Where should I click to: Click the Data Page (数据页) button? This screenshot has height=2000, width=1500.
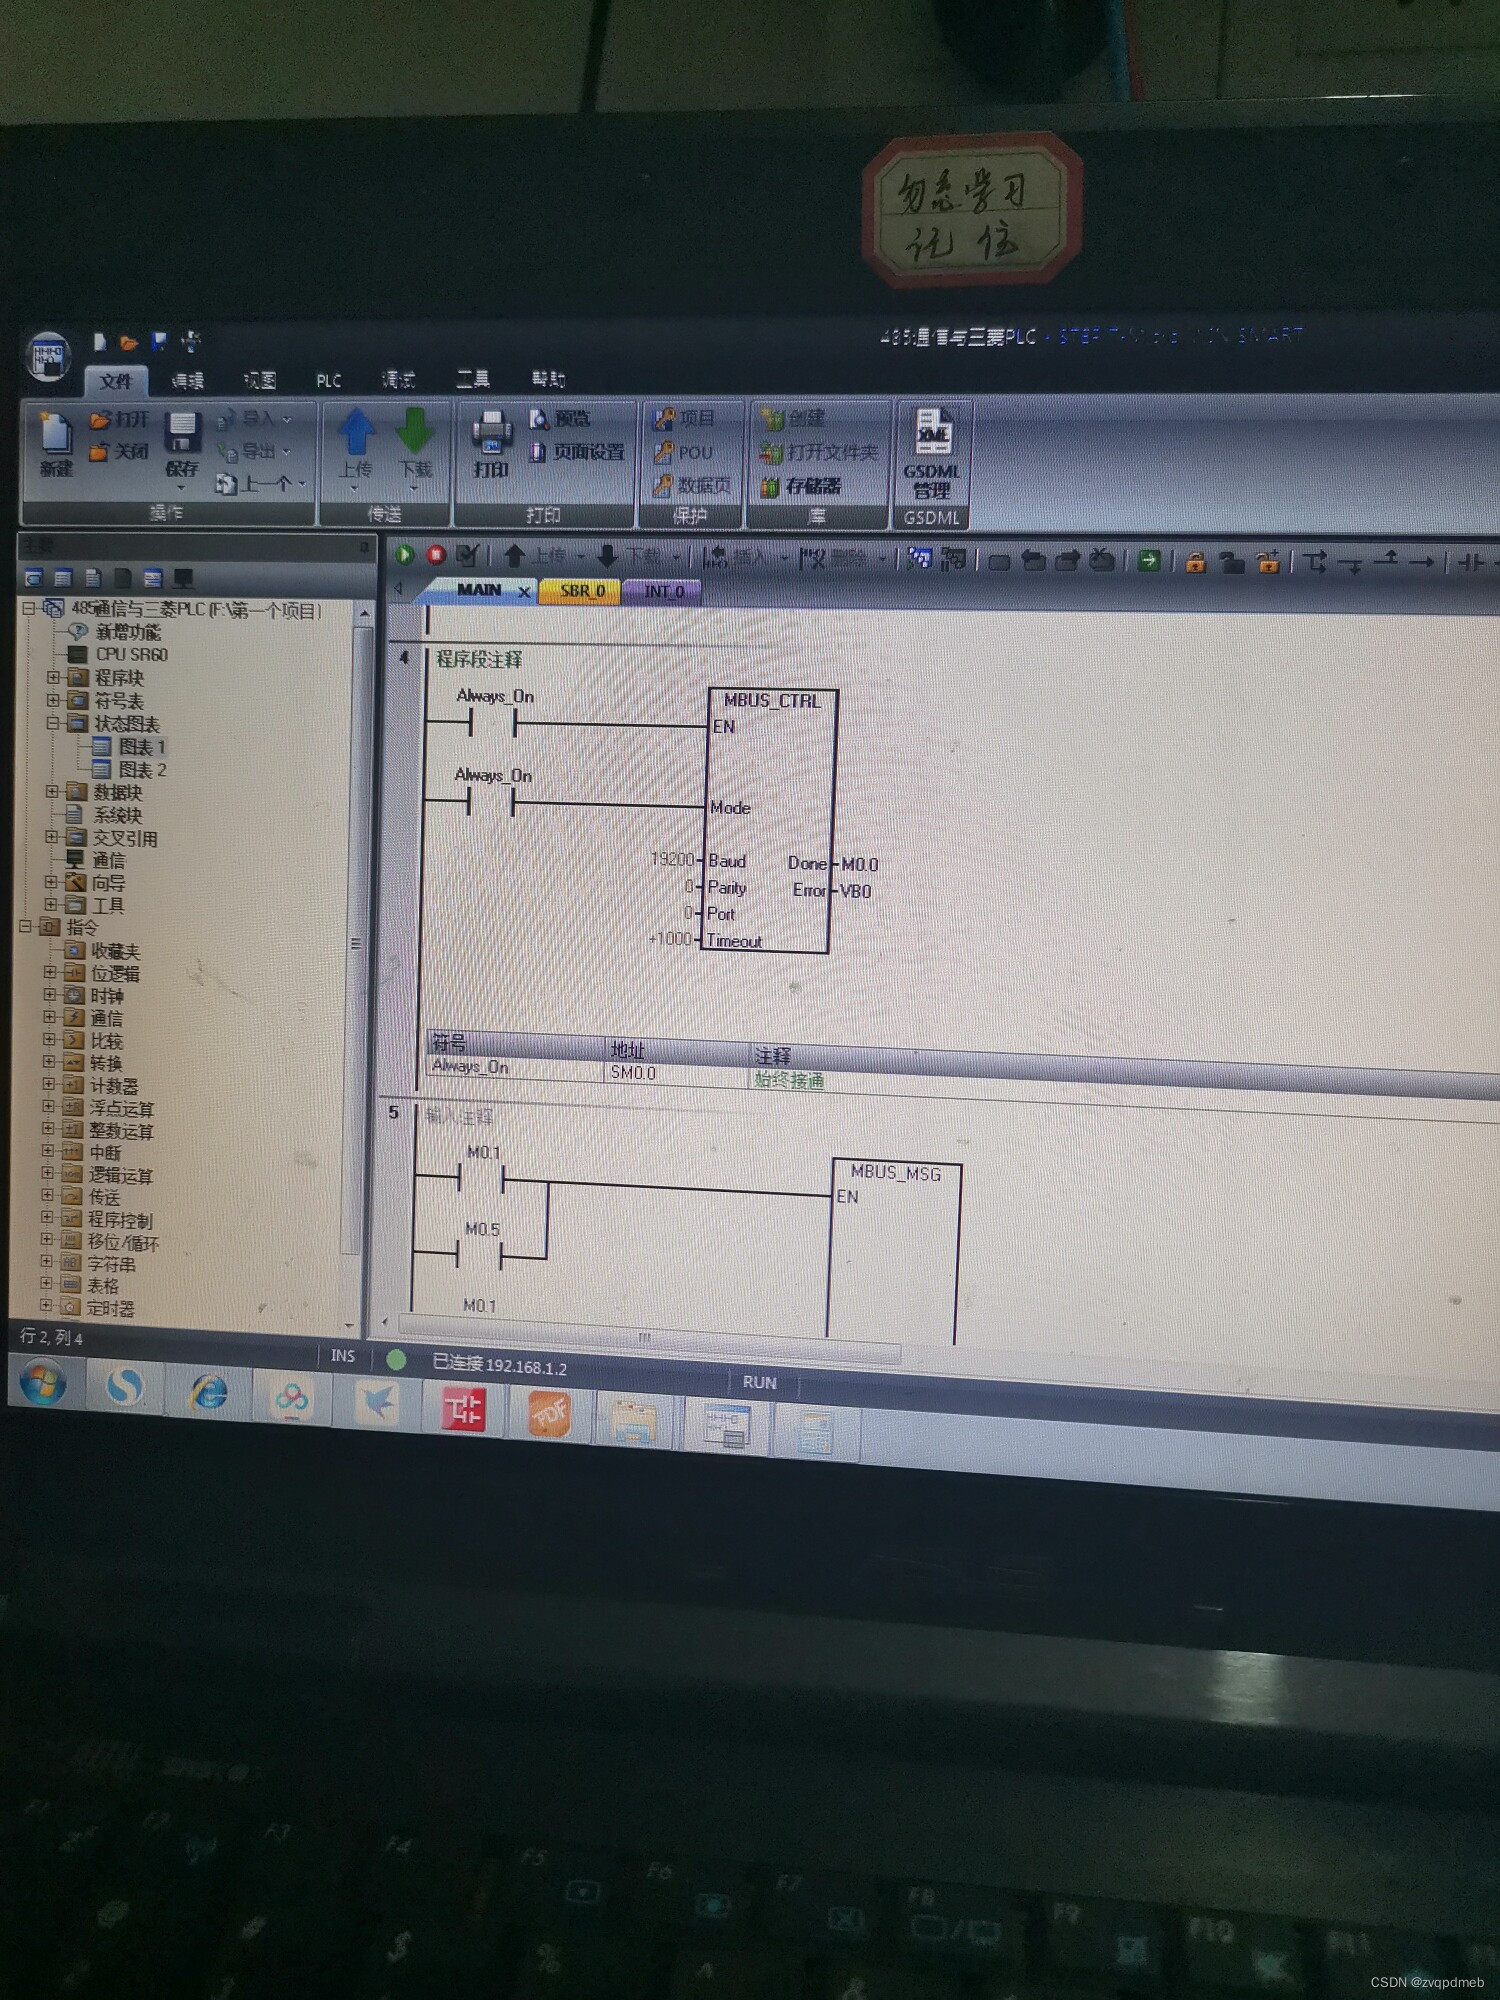coord(692,486)
